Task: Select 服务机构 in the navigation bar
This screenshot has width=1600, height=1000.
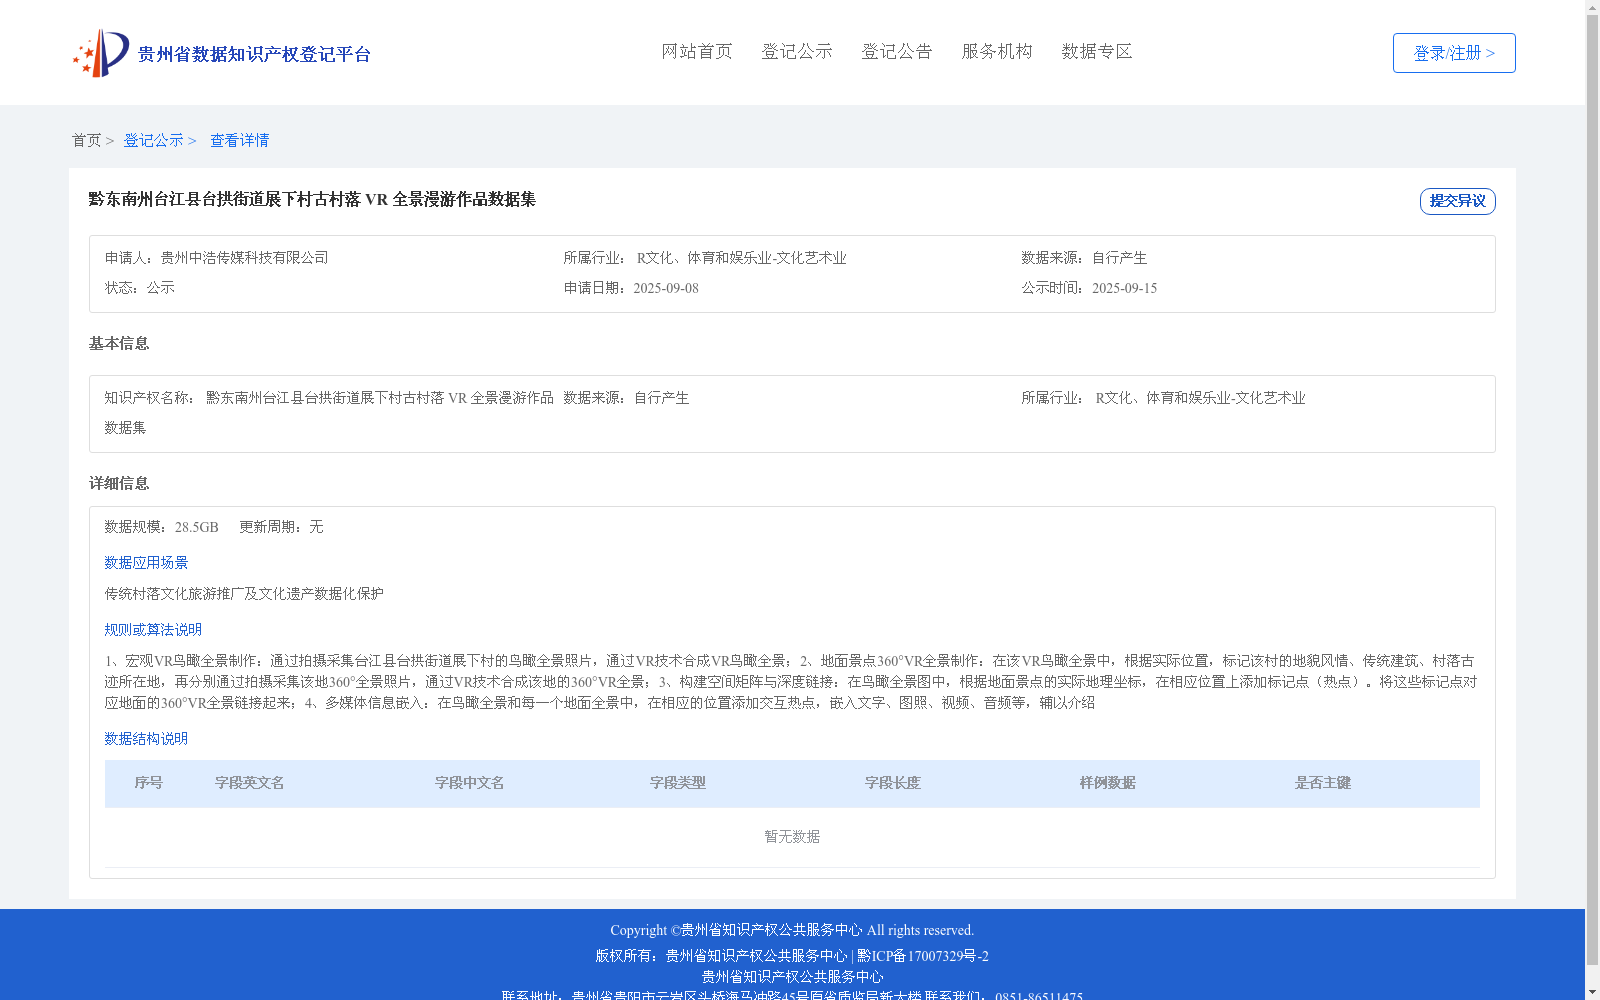Action: tap(997, 52)
